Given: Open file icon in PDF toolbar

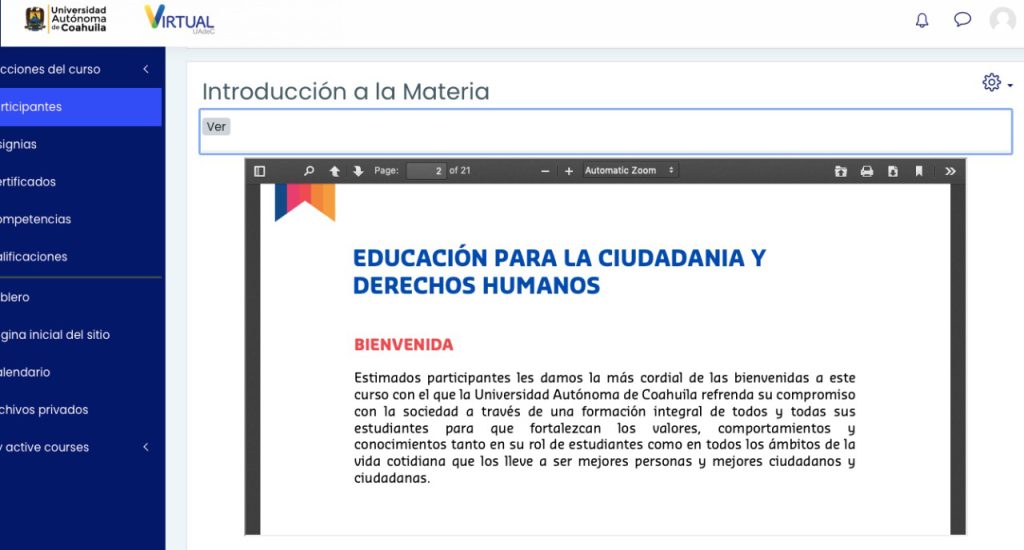Looking at the screenshot, I should point(841,171).
